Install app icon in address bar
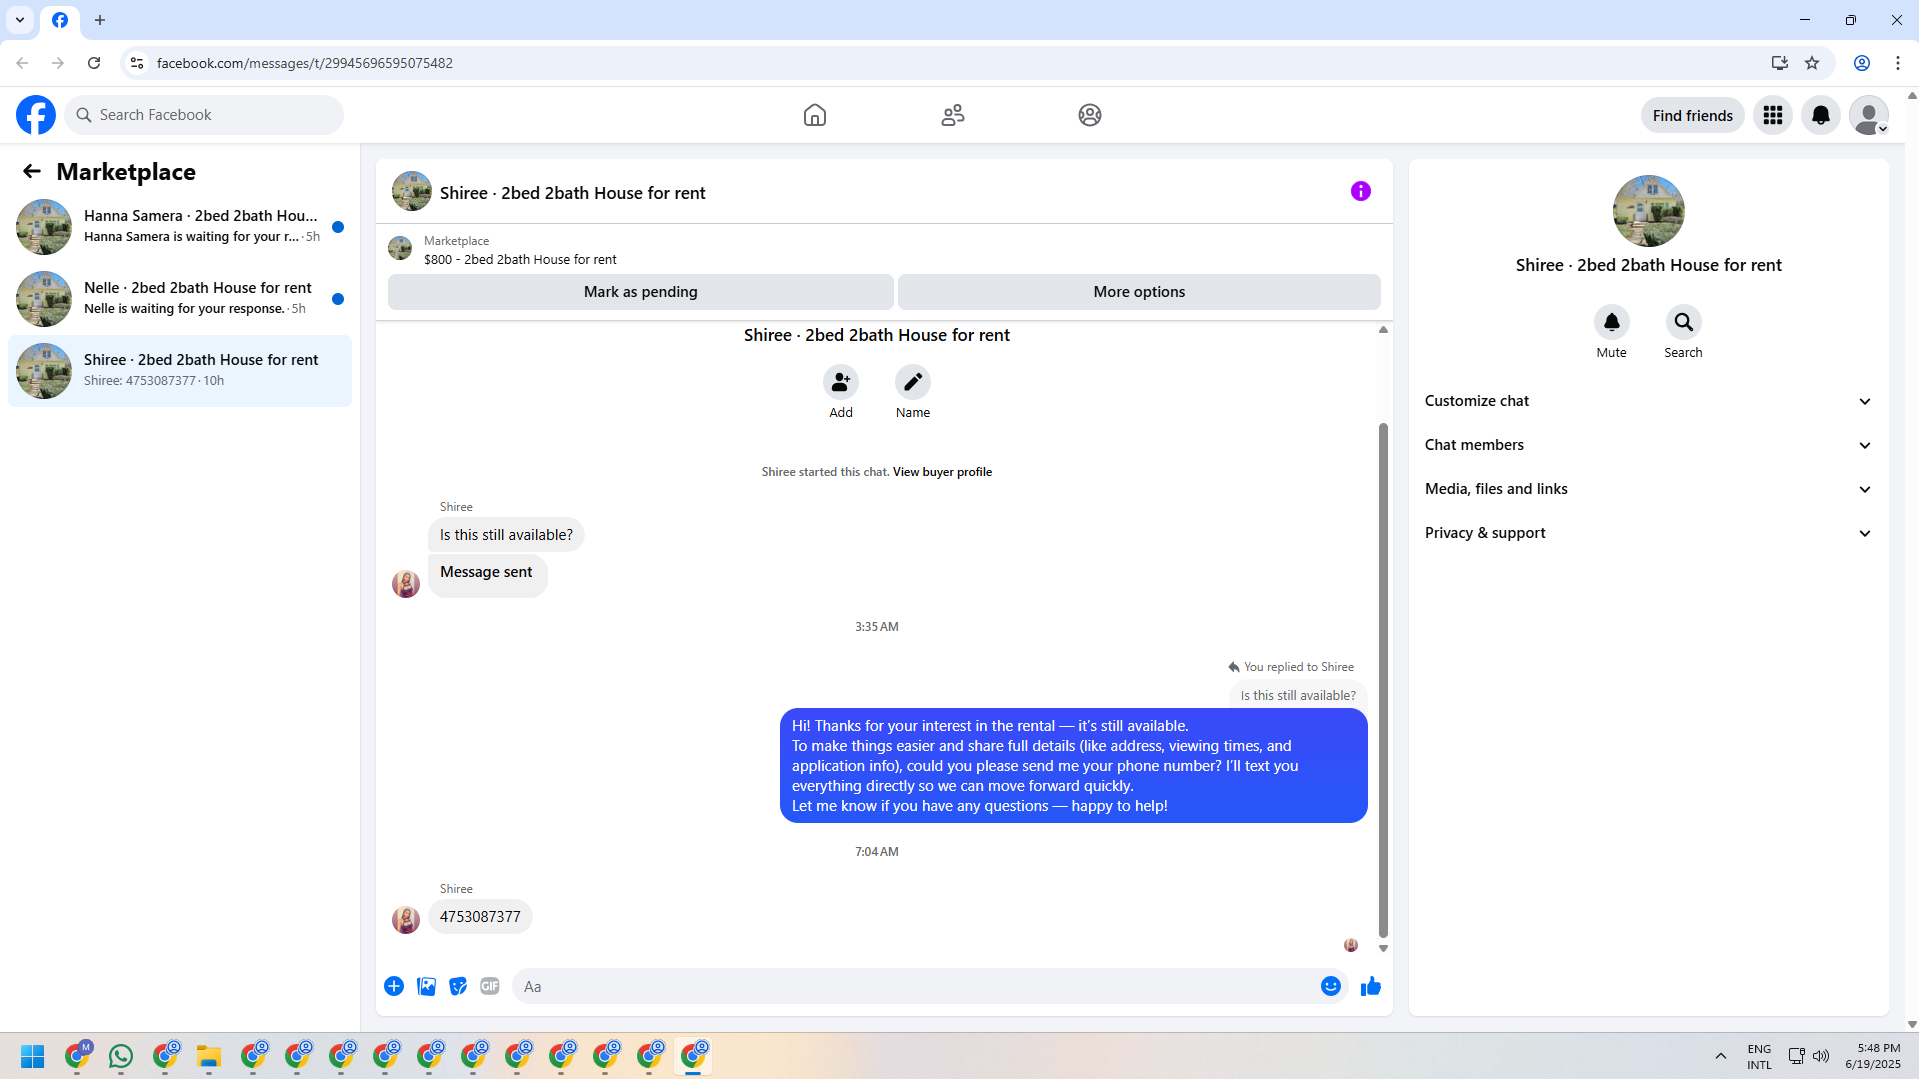Viewport: 1919px width, 1079px height. click(x=1780, y=63)
